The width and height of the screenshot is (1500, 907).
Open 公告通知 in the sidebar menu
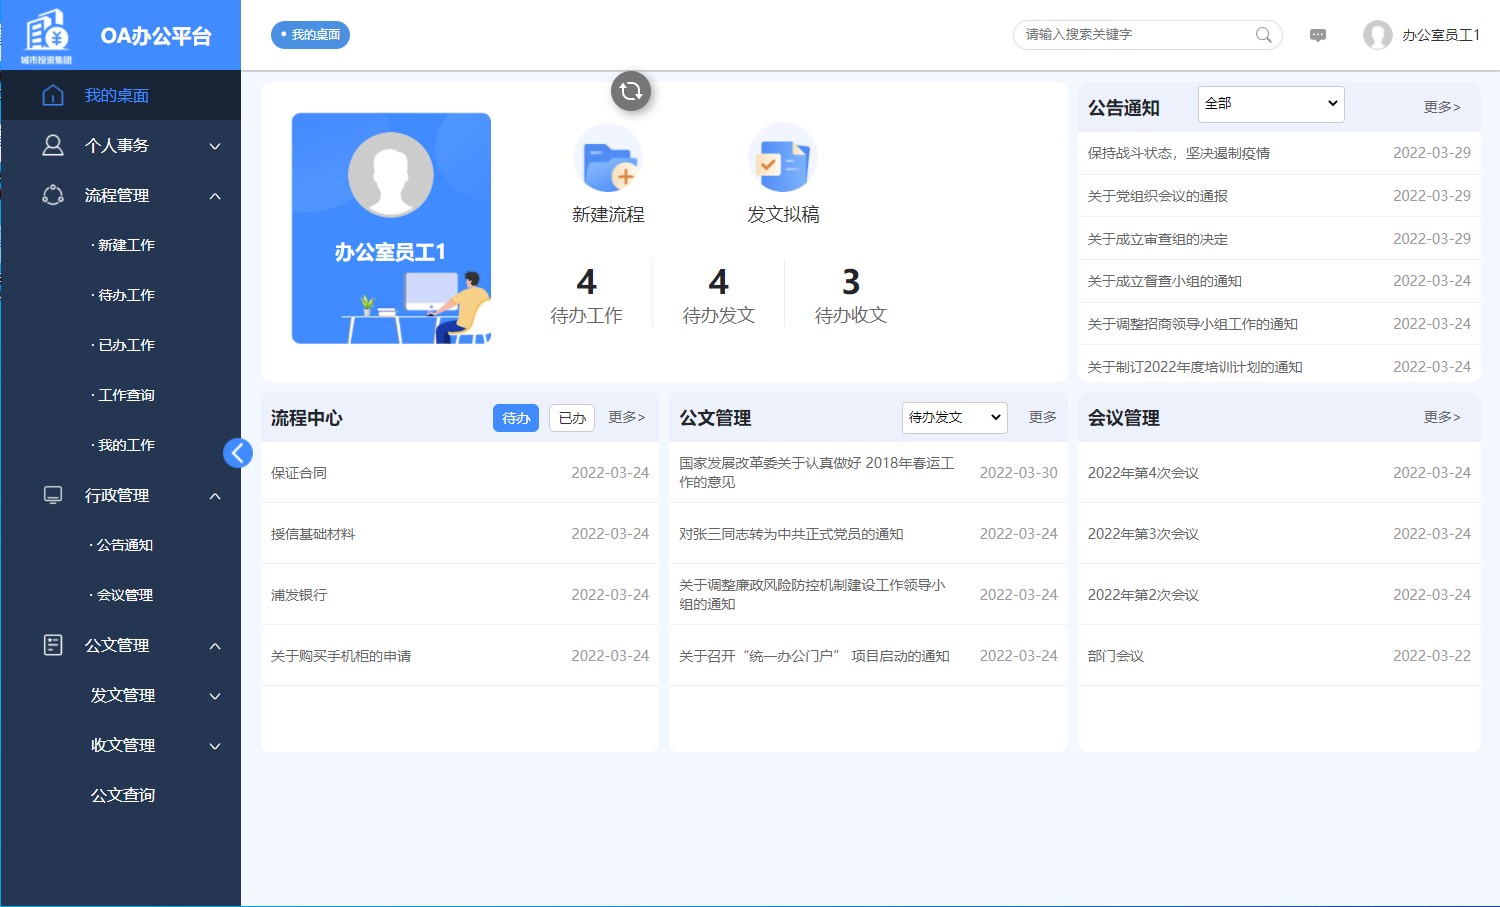(x=122, y=545)
